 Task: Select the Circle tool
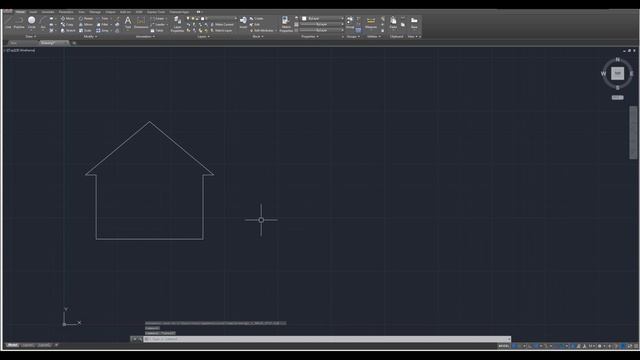[x=31, y=22]
